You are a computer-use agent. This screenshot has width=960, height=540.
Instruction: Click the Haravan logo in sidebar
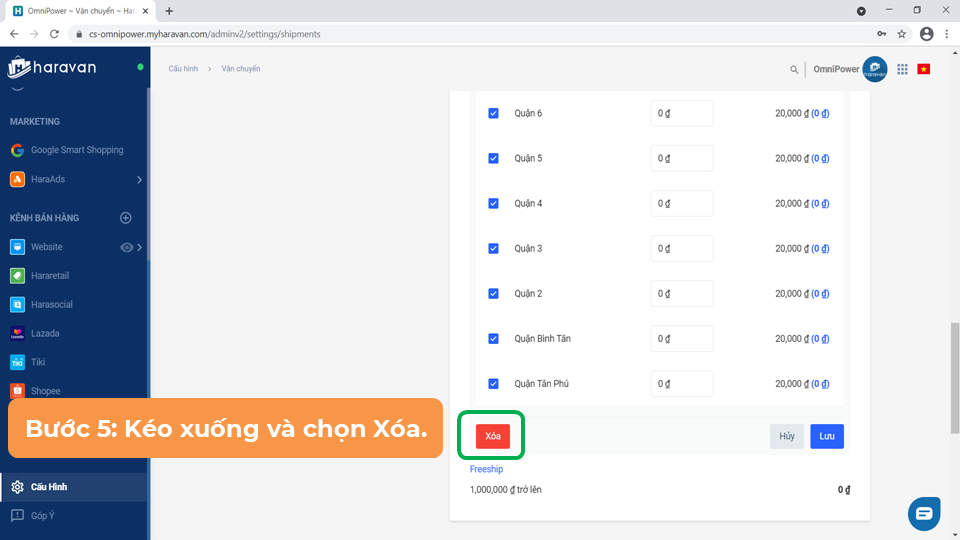52,67
